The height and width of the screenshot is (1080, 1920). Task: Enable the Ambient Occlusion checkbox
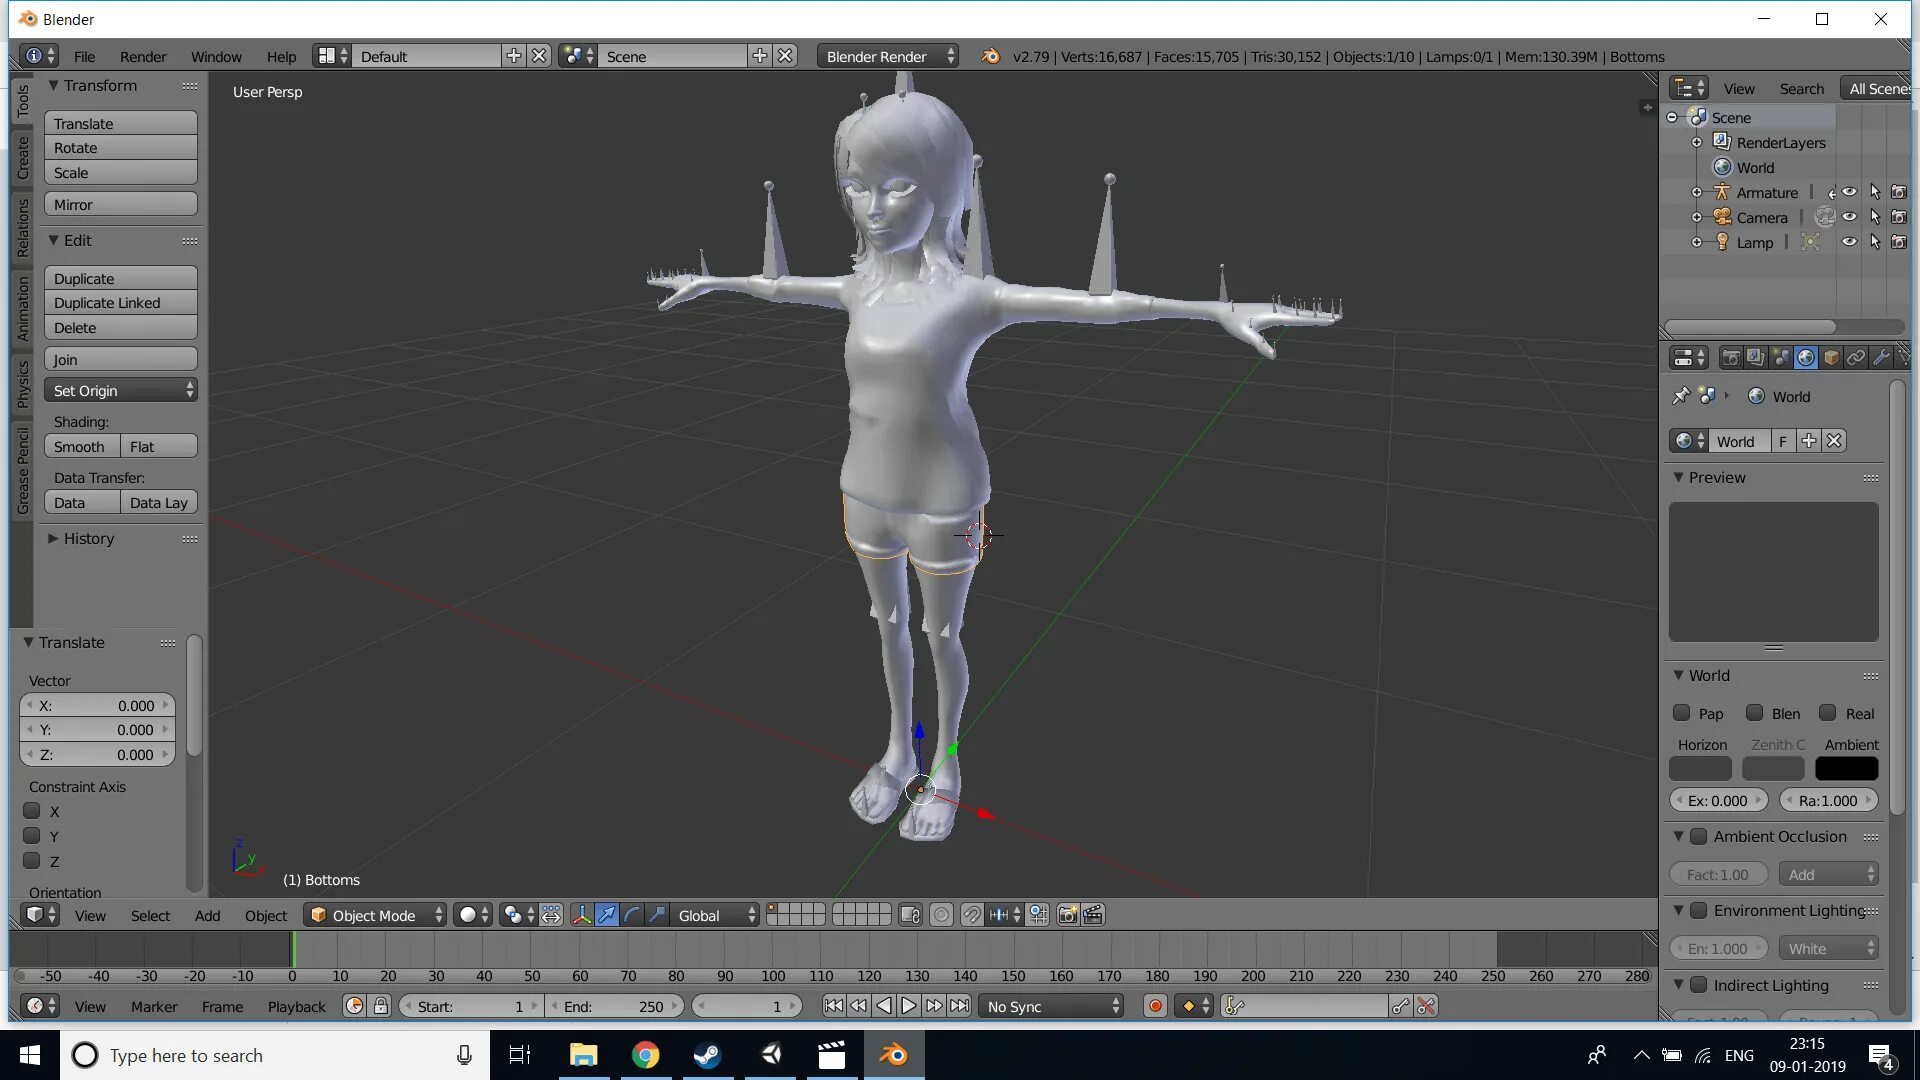pyautogui.click(x=1698, y=837)
